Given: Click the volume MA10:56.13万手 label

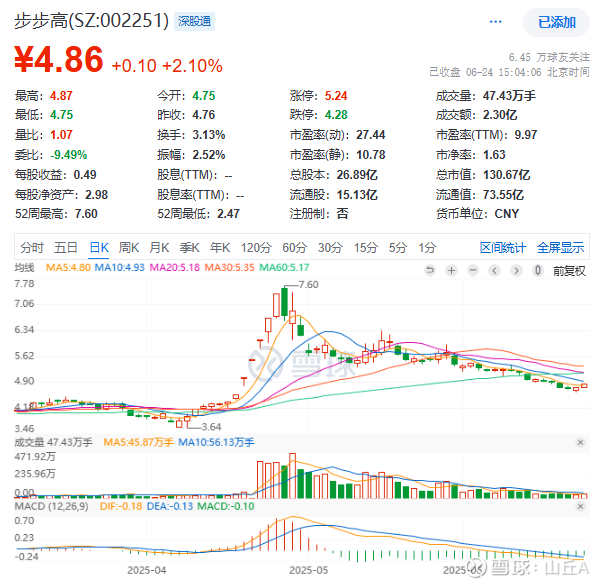Looking at the screenshot, I should (216, 442).
